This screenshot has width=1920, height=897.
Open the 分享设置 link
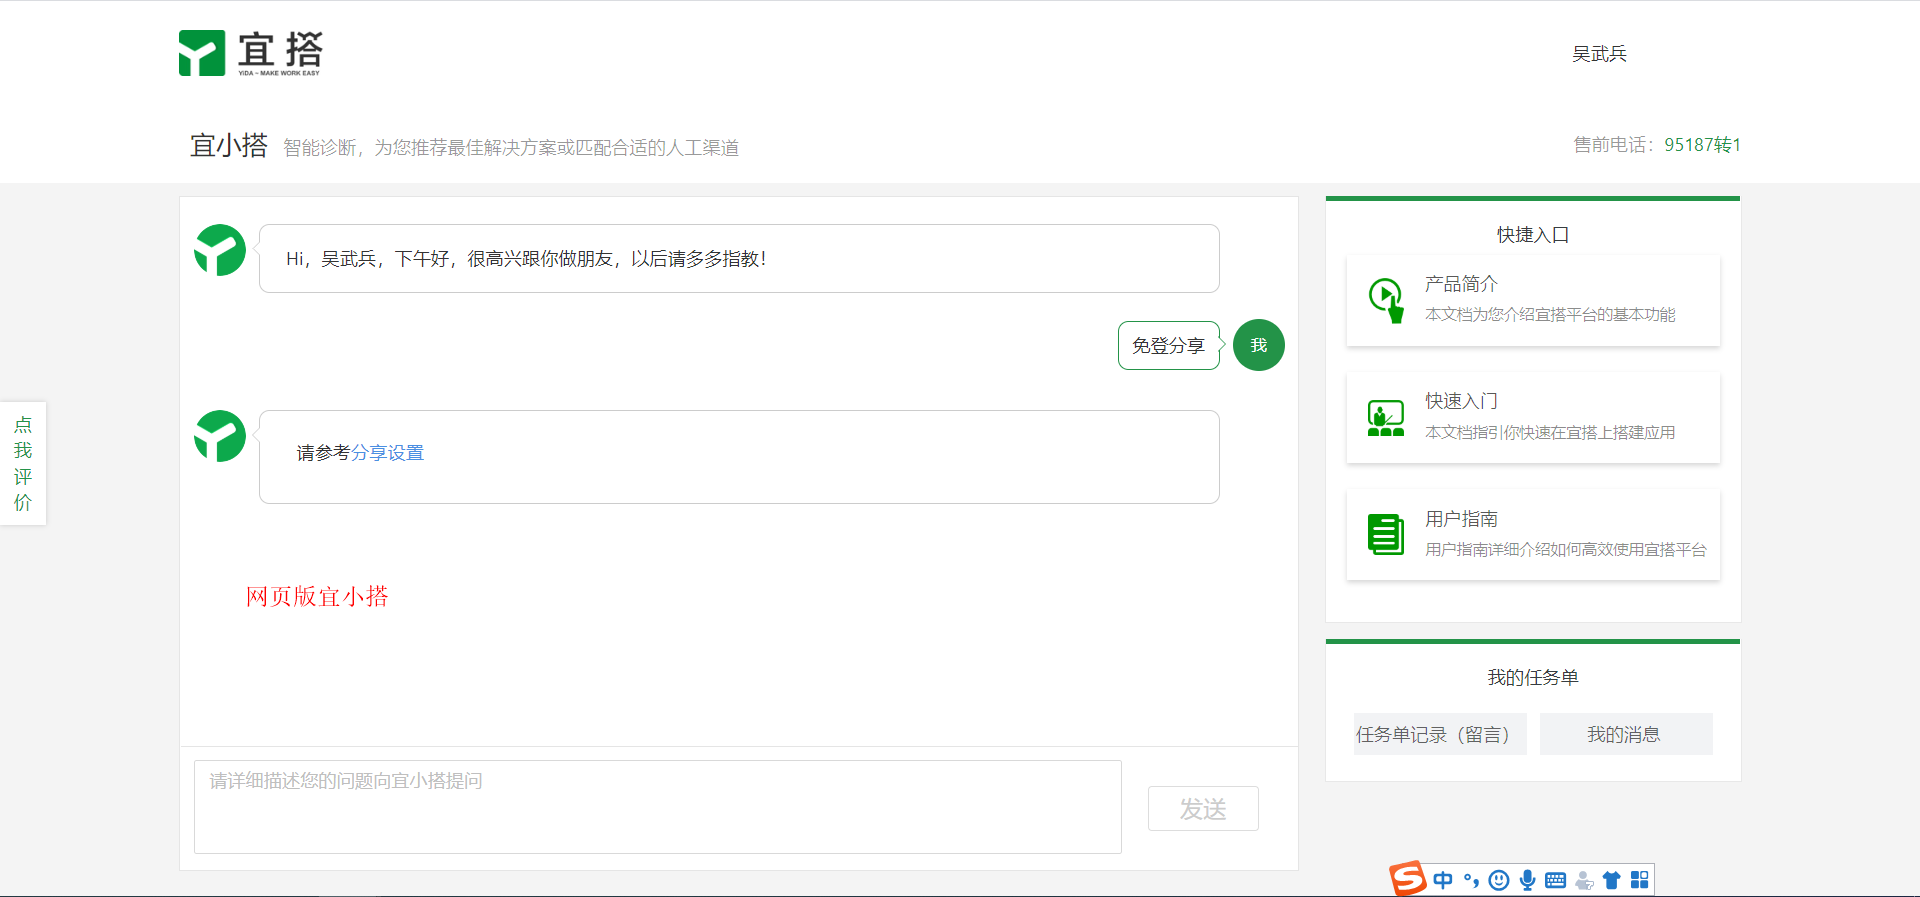click(x=387, y=453)
